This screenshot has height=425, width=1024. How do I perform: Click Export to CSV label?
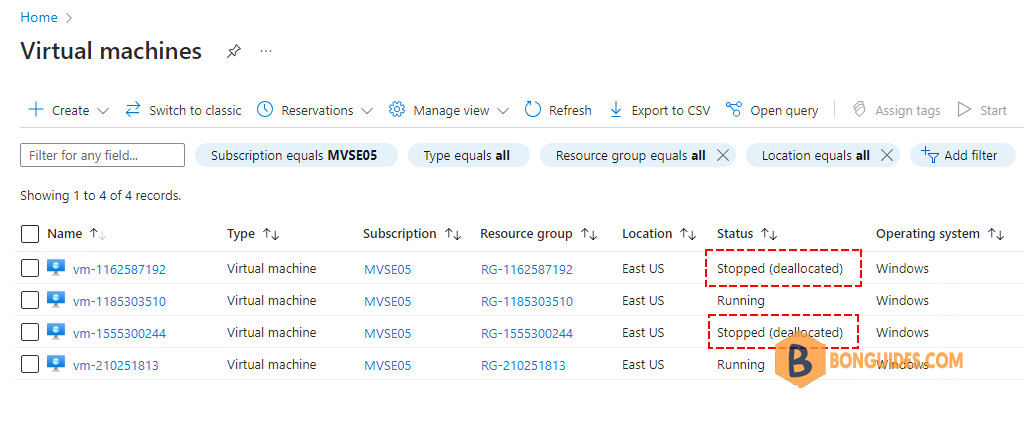click(671, 110)
